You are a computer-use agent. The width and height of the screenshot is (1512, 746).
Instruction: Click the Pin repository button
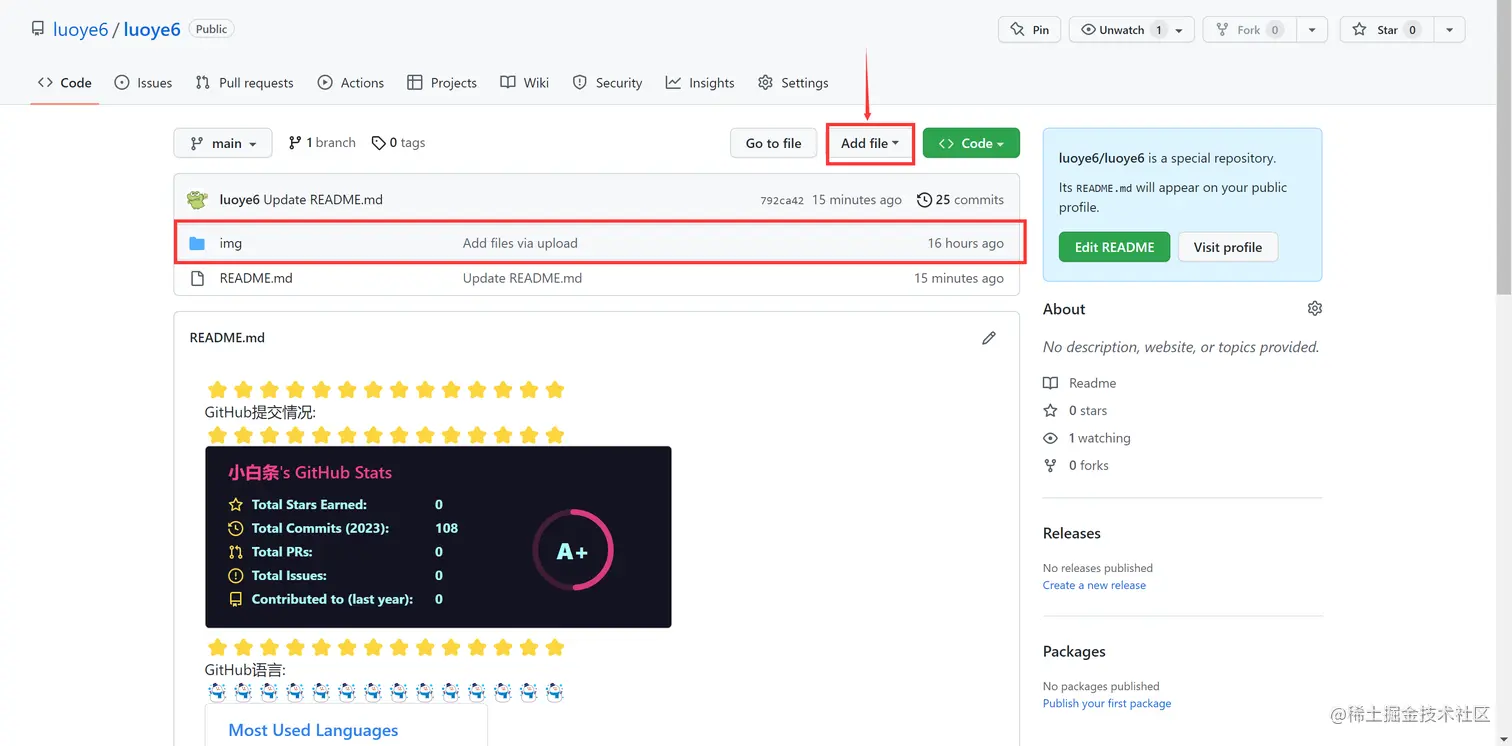(1029, 30)
